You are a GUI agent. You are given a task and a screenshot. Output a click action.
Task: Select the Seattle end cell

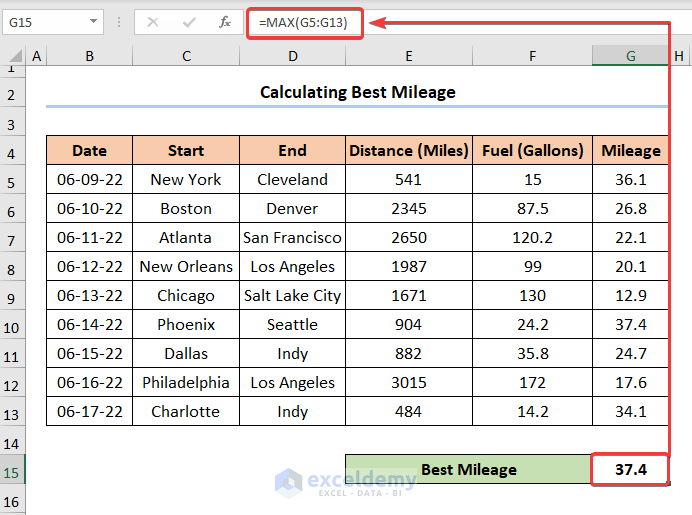pos(293,324)
